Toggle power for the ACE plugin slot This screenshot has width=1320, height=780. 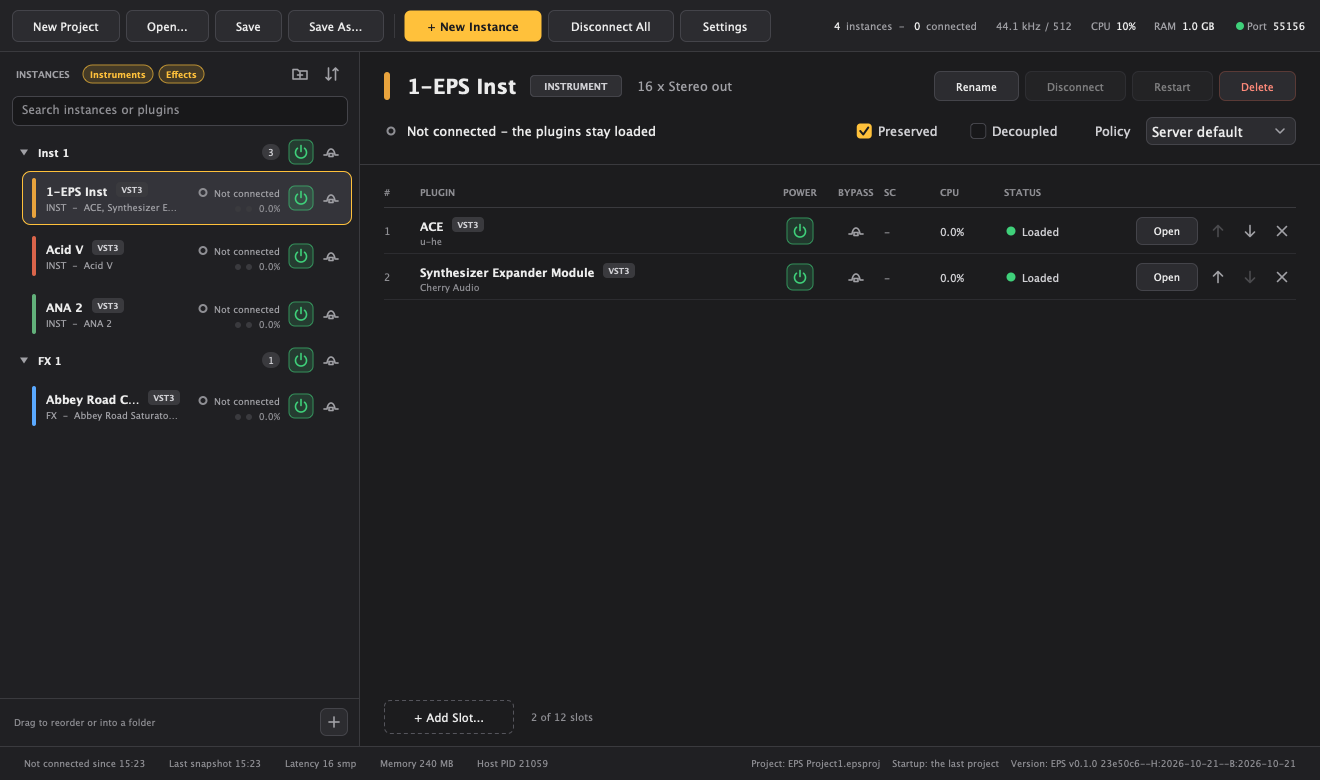(x=800, y=231)
